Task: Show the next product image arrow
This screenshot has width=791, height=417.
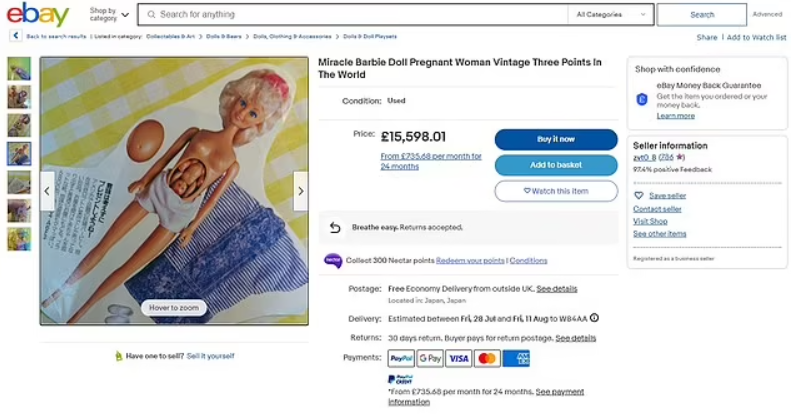Action: click(x=300, y=190)
